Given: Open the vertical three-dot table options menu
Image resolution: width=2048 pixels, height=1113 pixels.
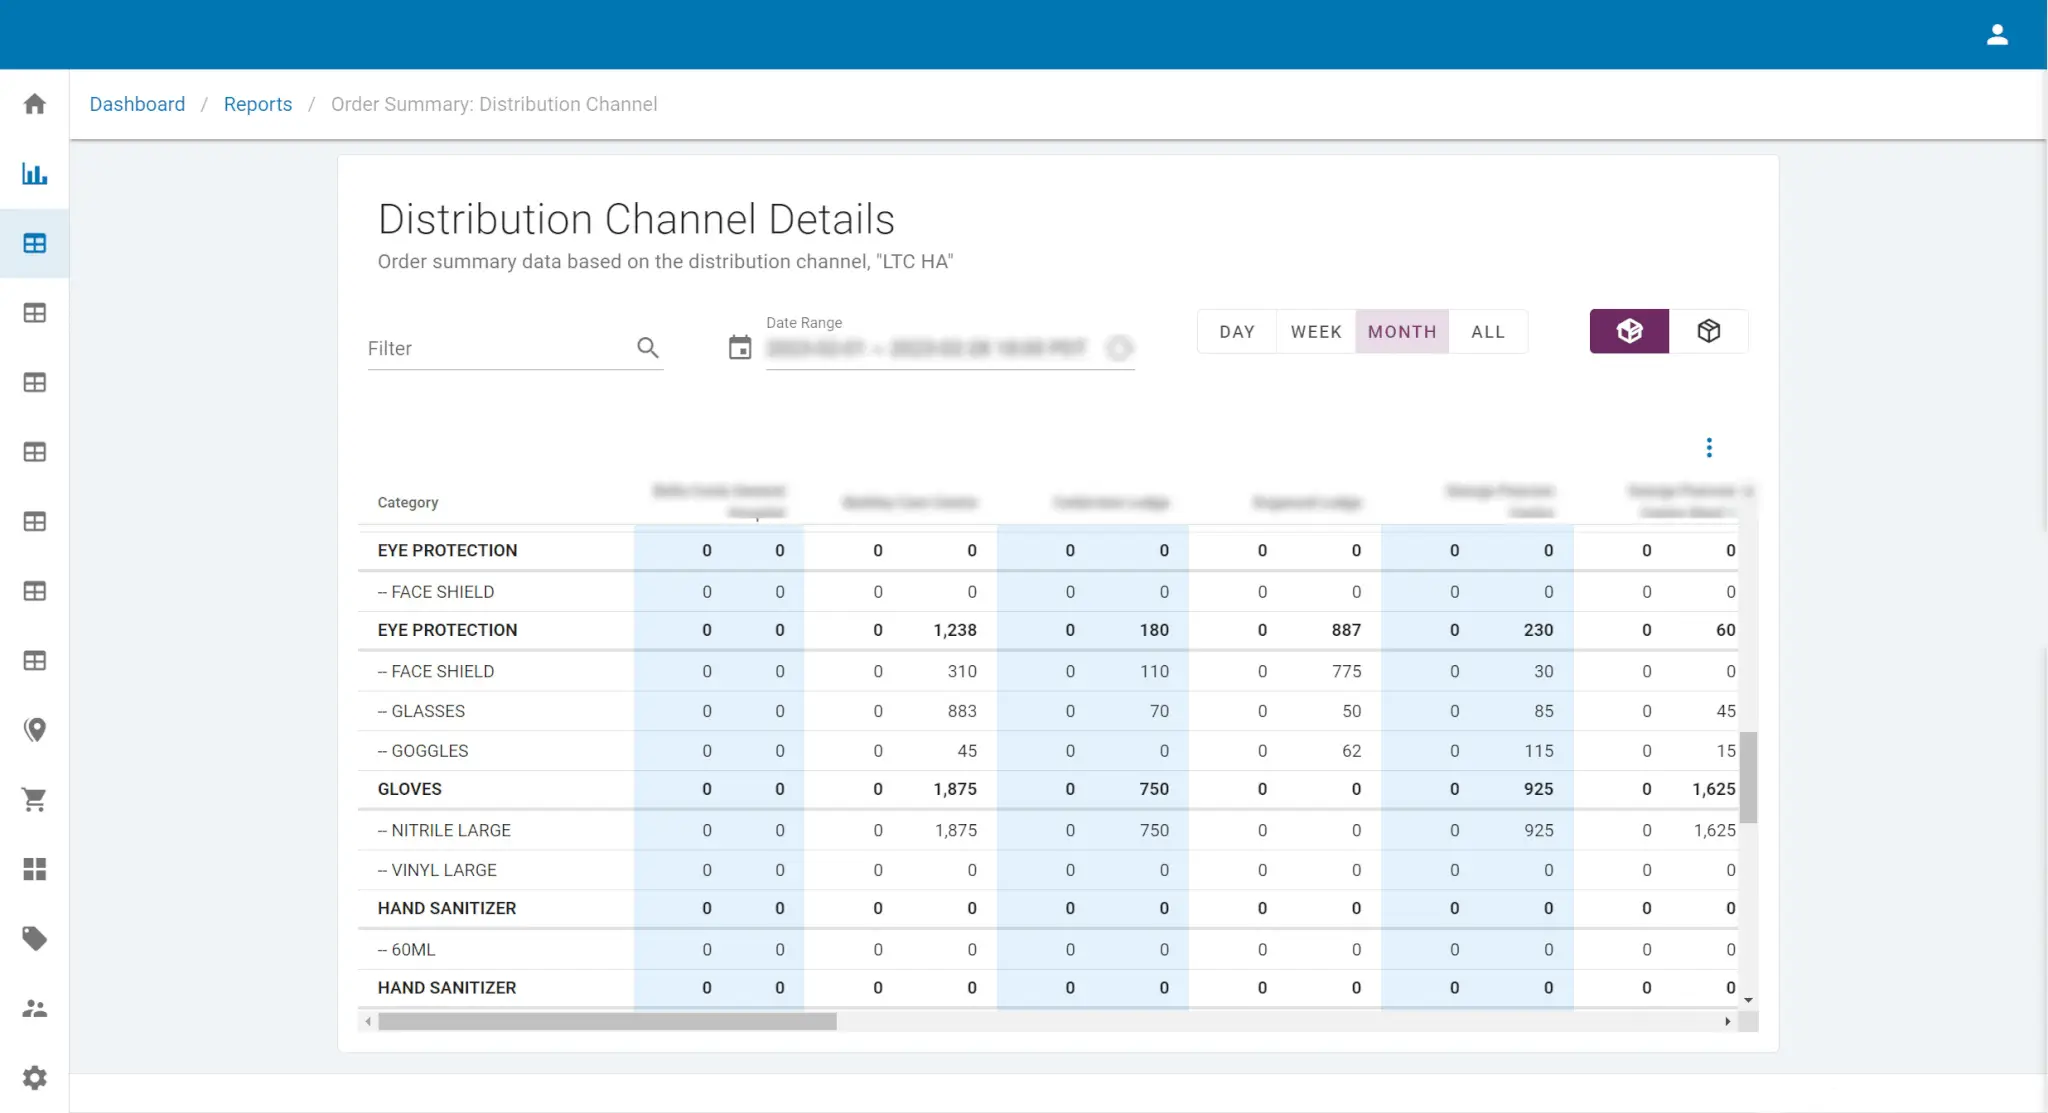Looking at the screenshot, I should point(1708,447).
